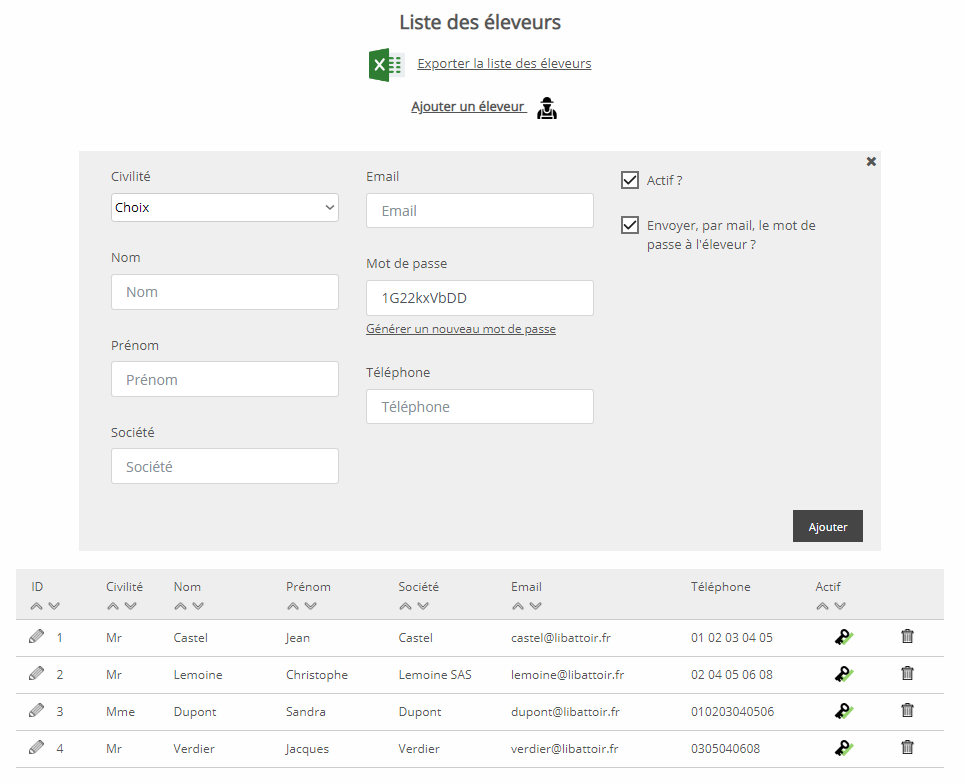Close the add breeder form panel
Image resolution: width=965 pixels, height=784 pixels.
(871, 161)
